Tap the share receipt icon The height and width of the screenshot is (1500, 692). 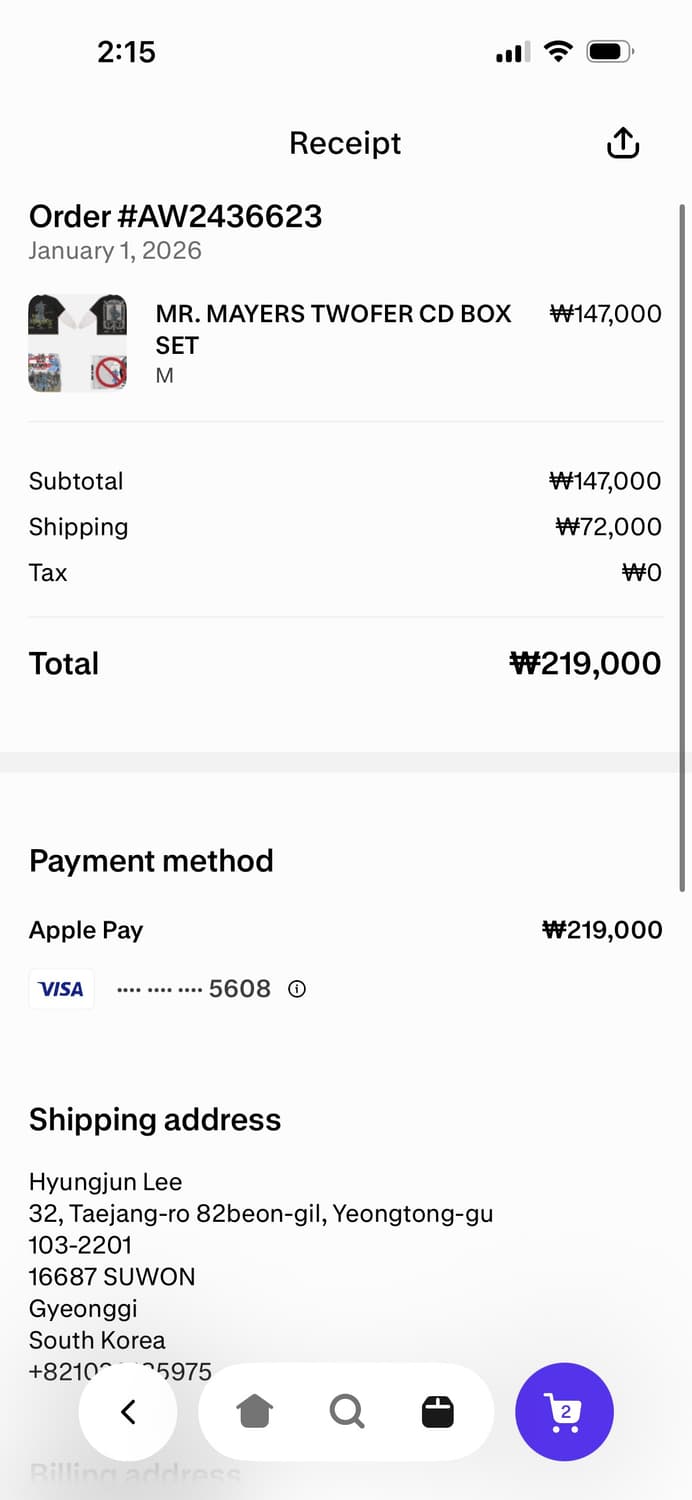(x=622, y=143)
